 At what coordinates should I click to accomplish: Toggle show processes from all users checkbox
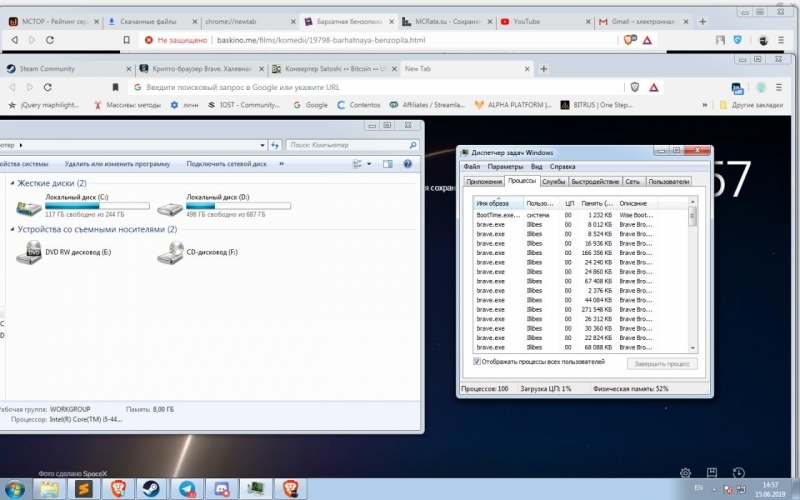coord(477,361)
